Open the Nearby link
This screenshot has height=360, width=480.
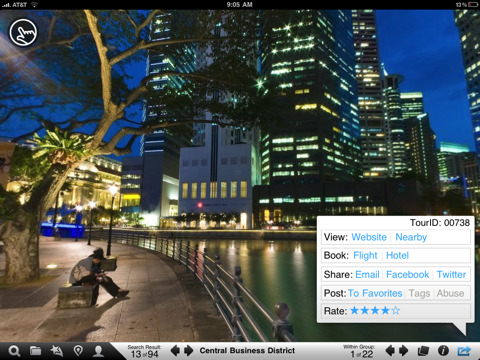pyautogui.click(x=411, y=237)
